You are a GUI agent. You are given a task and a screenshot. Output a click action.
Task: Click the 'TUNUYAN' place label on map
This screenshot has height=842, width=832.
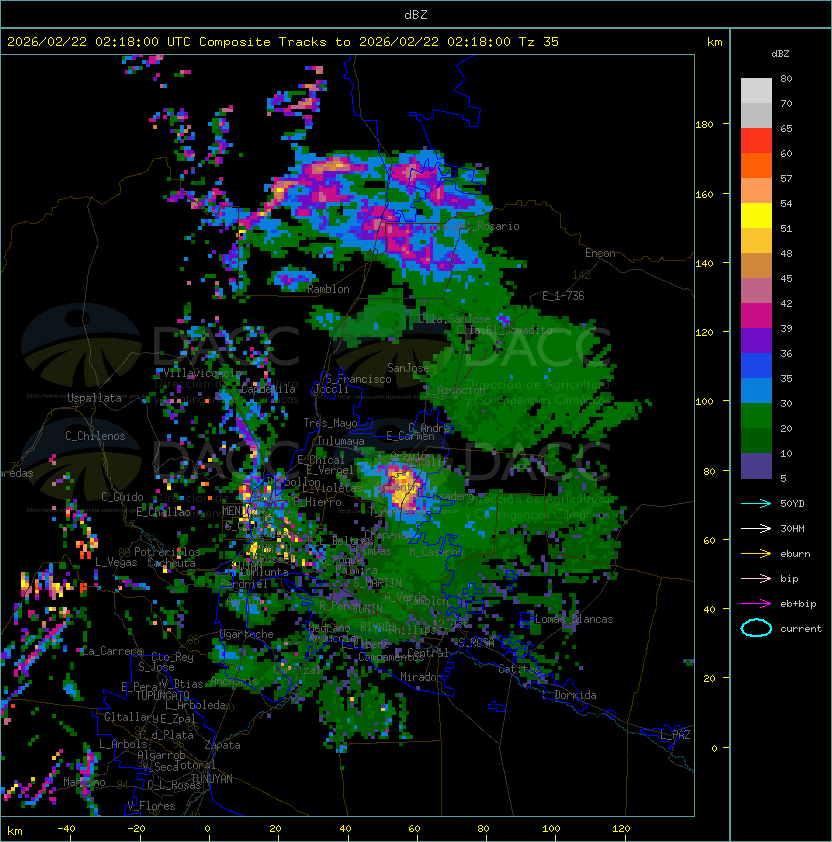pyautogui.click(x=212, y=779)
